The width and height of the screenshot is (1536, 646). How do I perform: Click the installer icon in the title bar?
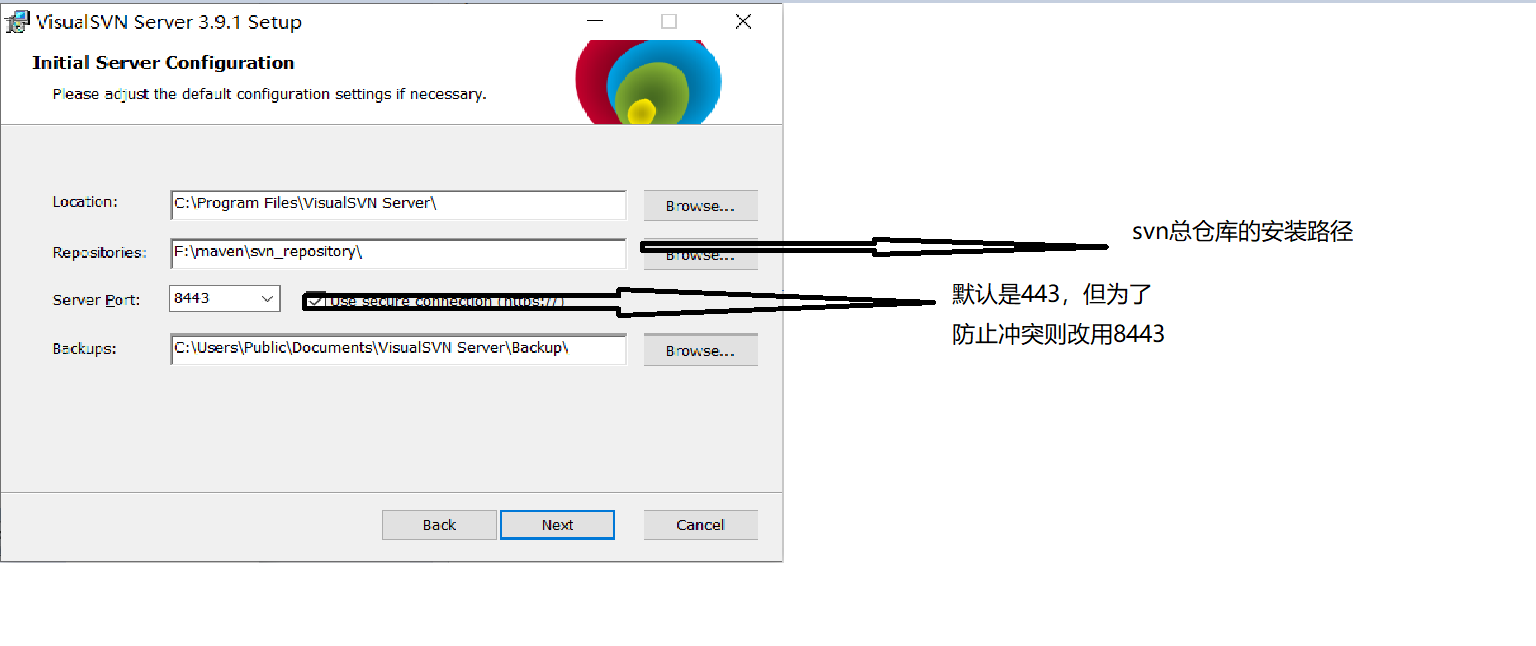pyautogui.click(x=17, y=22)
